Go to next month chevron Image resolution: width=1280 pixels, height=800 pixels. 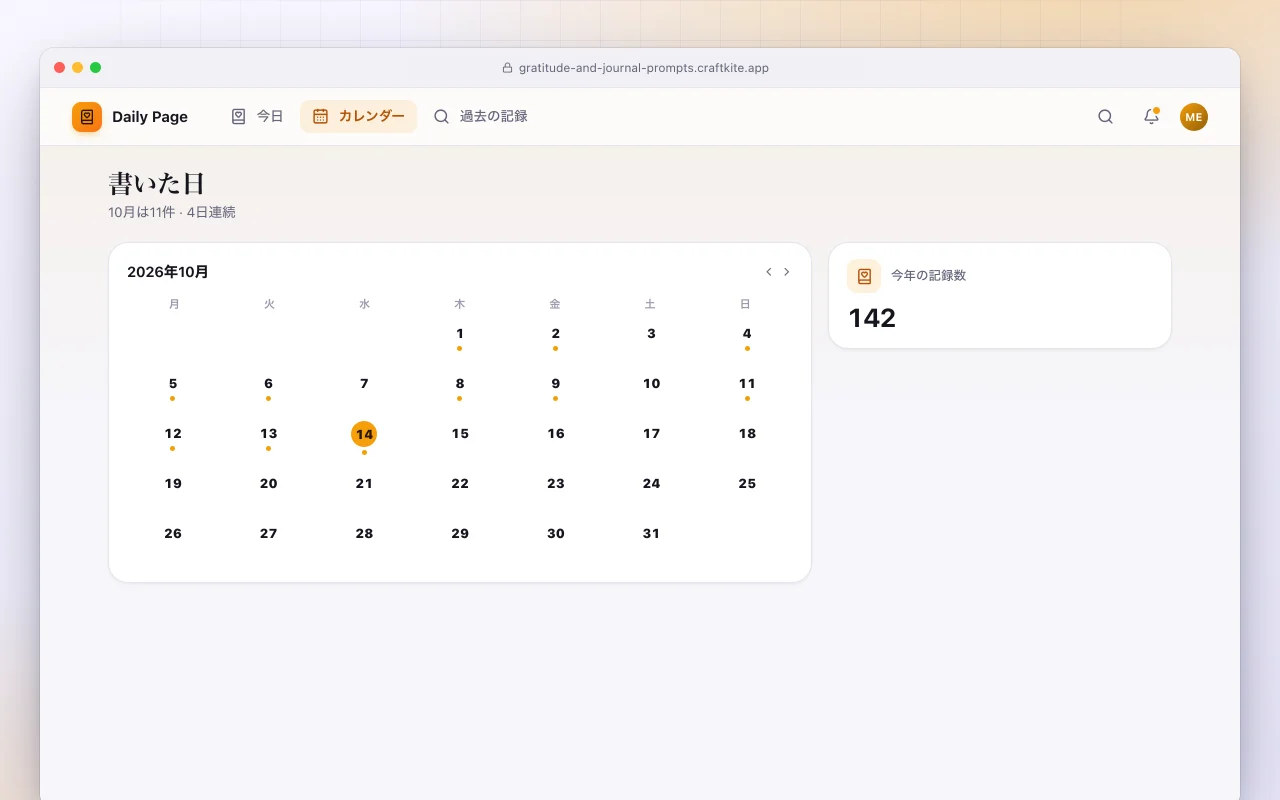click(787, 272)
